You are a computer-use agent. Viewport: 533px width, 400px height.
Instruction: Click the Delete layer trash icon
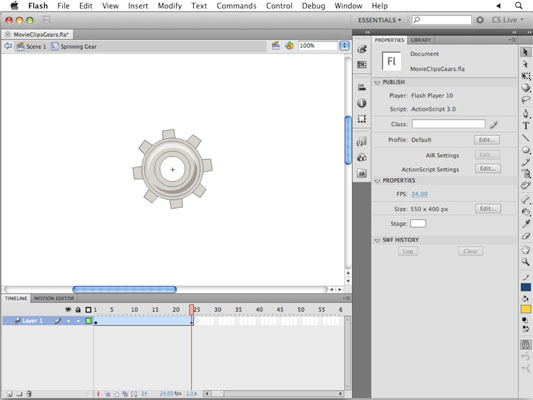pos(29,394)
